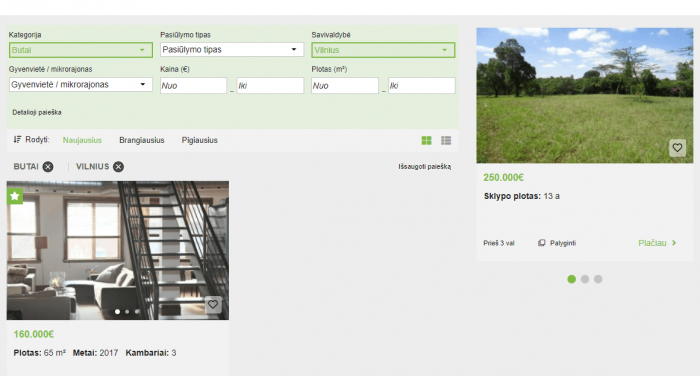
Task: Click the sort icon next to Rodyti
Action: pos(17,140)
